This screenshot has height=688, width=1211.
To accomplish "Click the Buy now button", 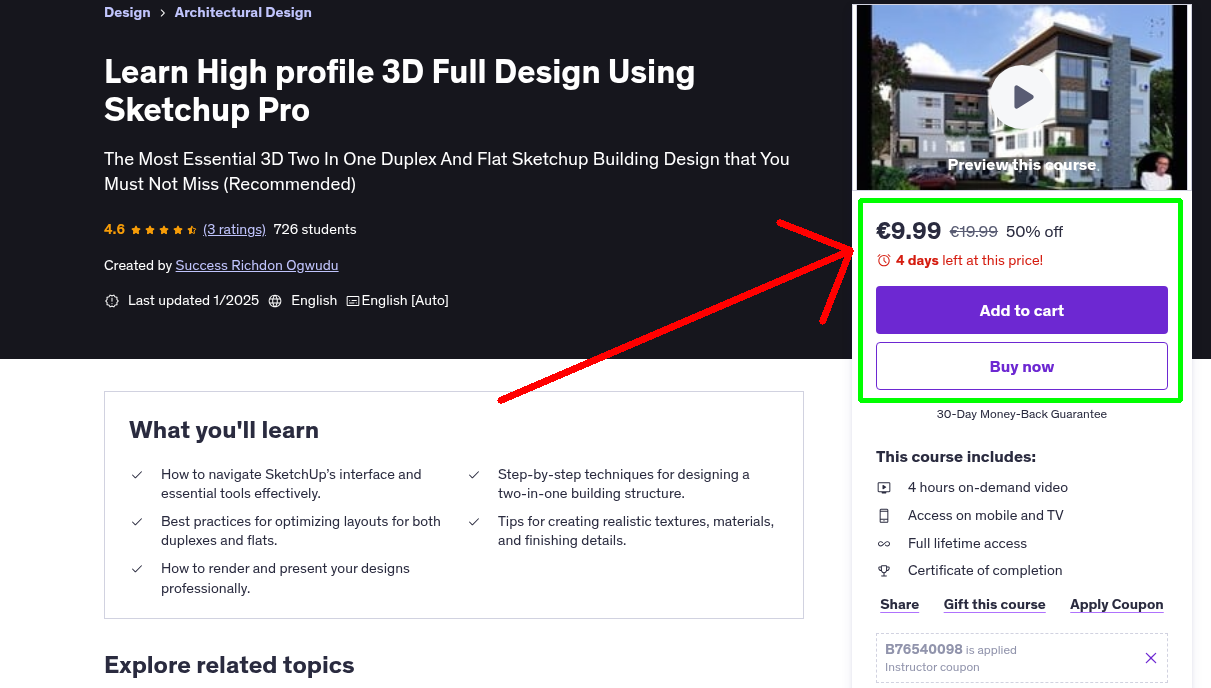I will pos(1022,366).
